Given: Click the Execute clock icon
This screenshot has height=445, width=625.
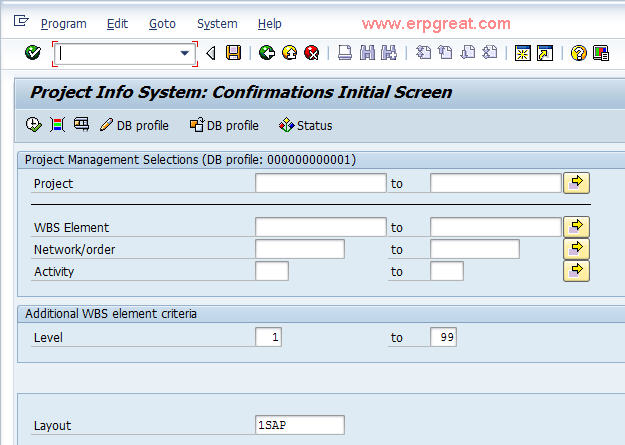Looking at the screenshot, I should [x=33, y=124].
